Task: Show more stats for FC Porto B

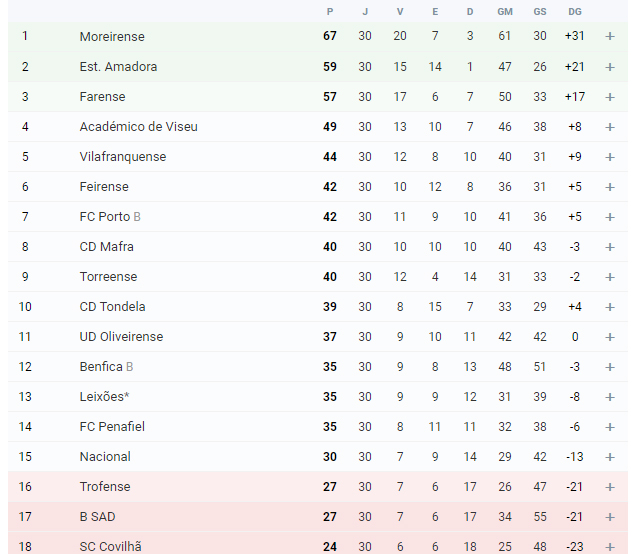Action: [x=610, y=217]
